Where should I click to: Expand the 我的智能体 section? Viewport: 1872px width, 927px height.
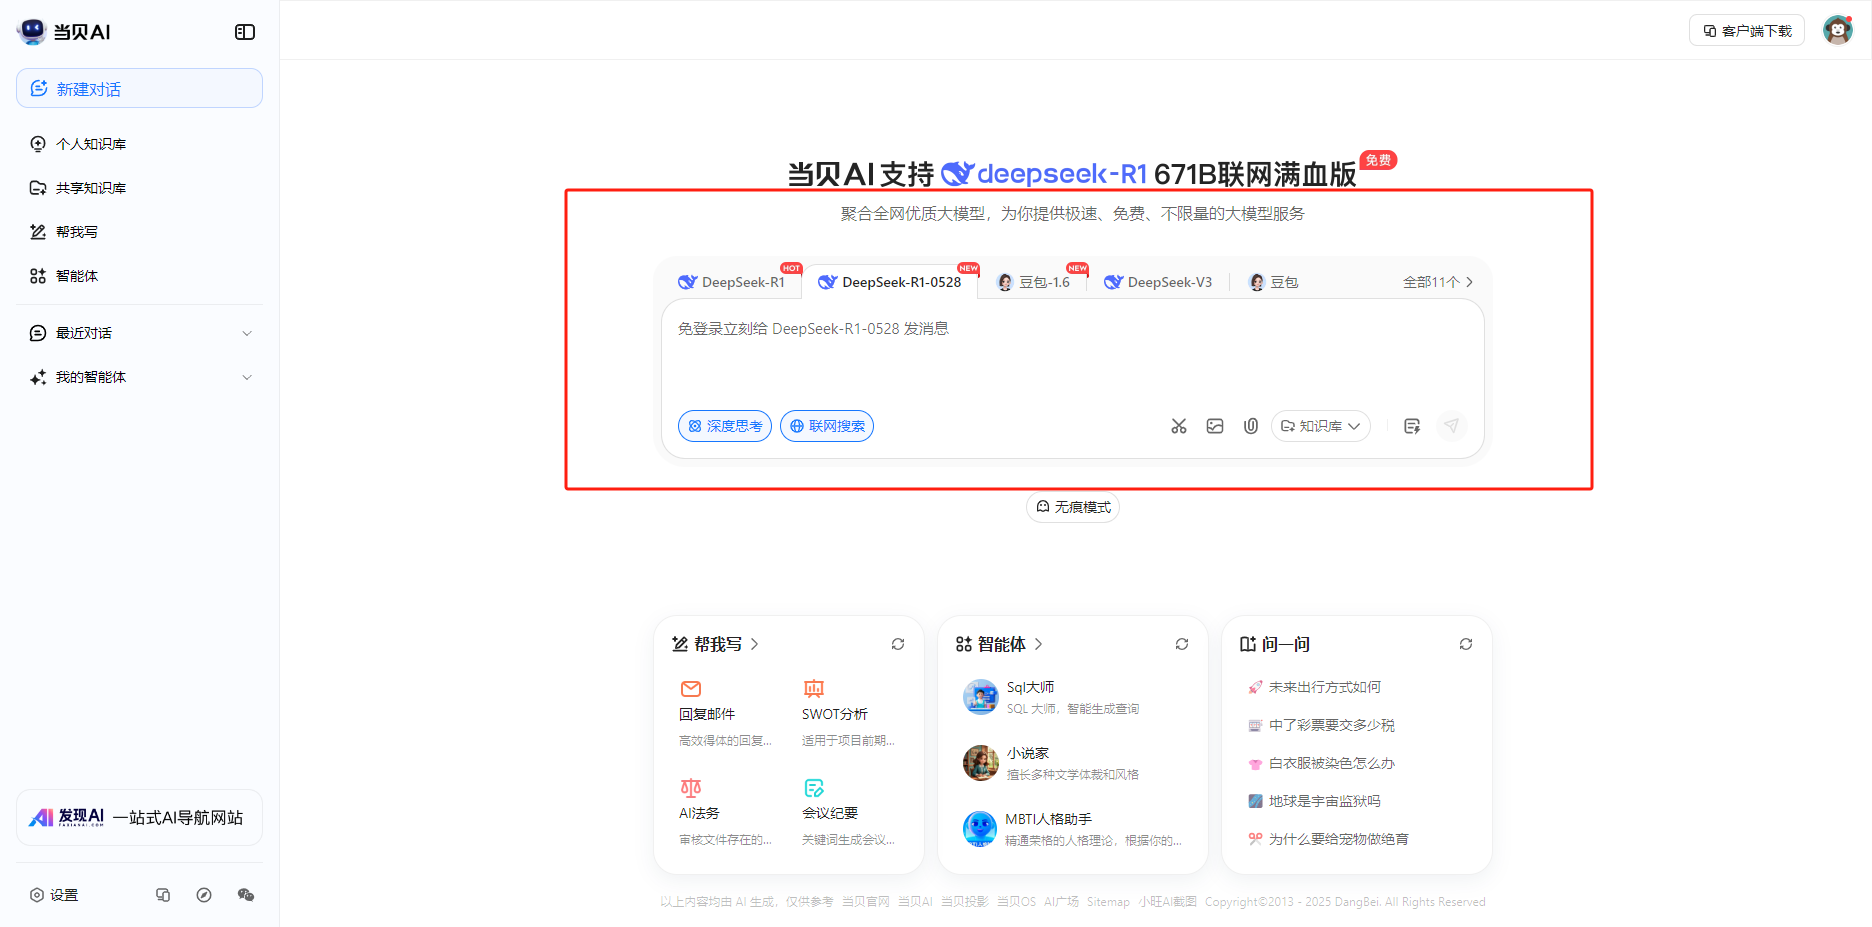(139, 377)
